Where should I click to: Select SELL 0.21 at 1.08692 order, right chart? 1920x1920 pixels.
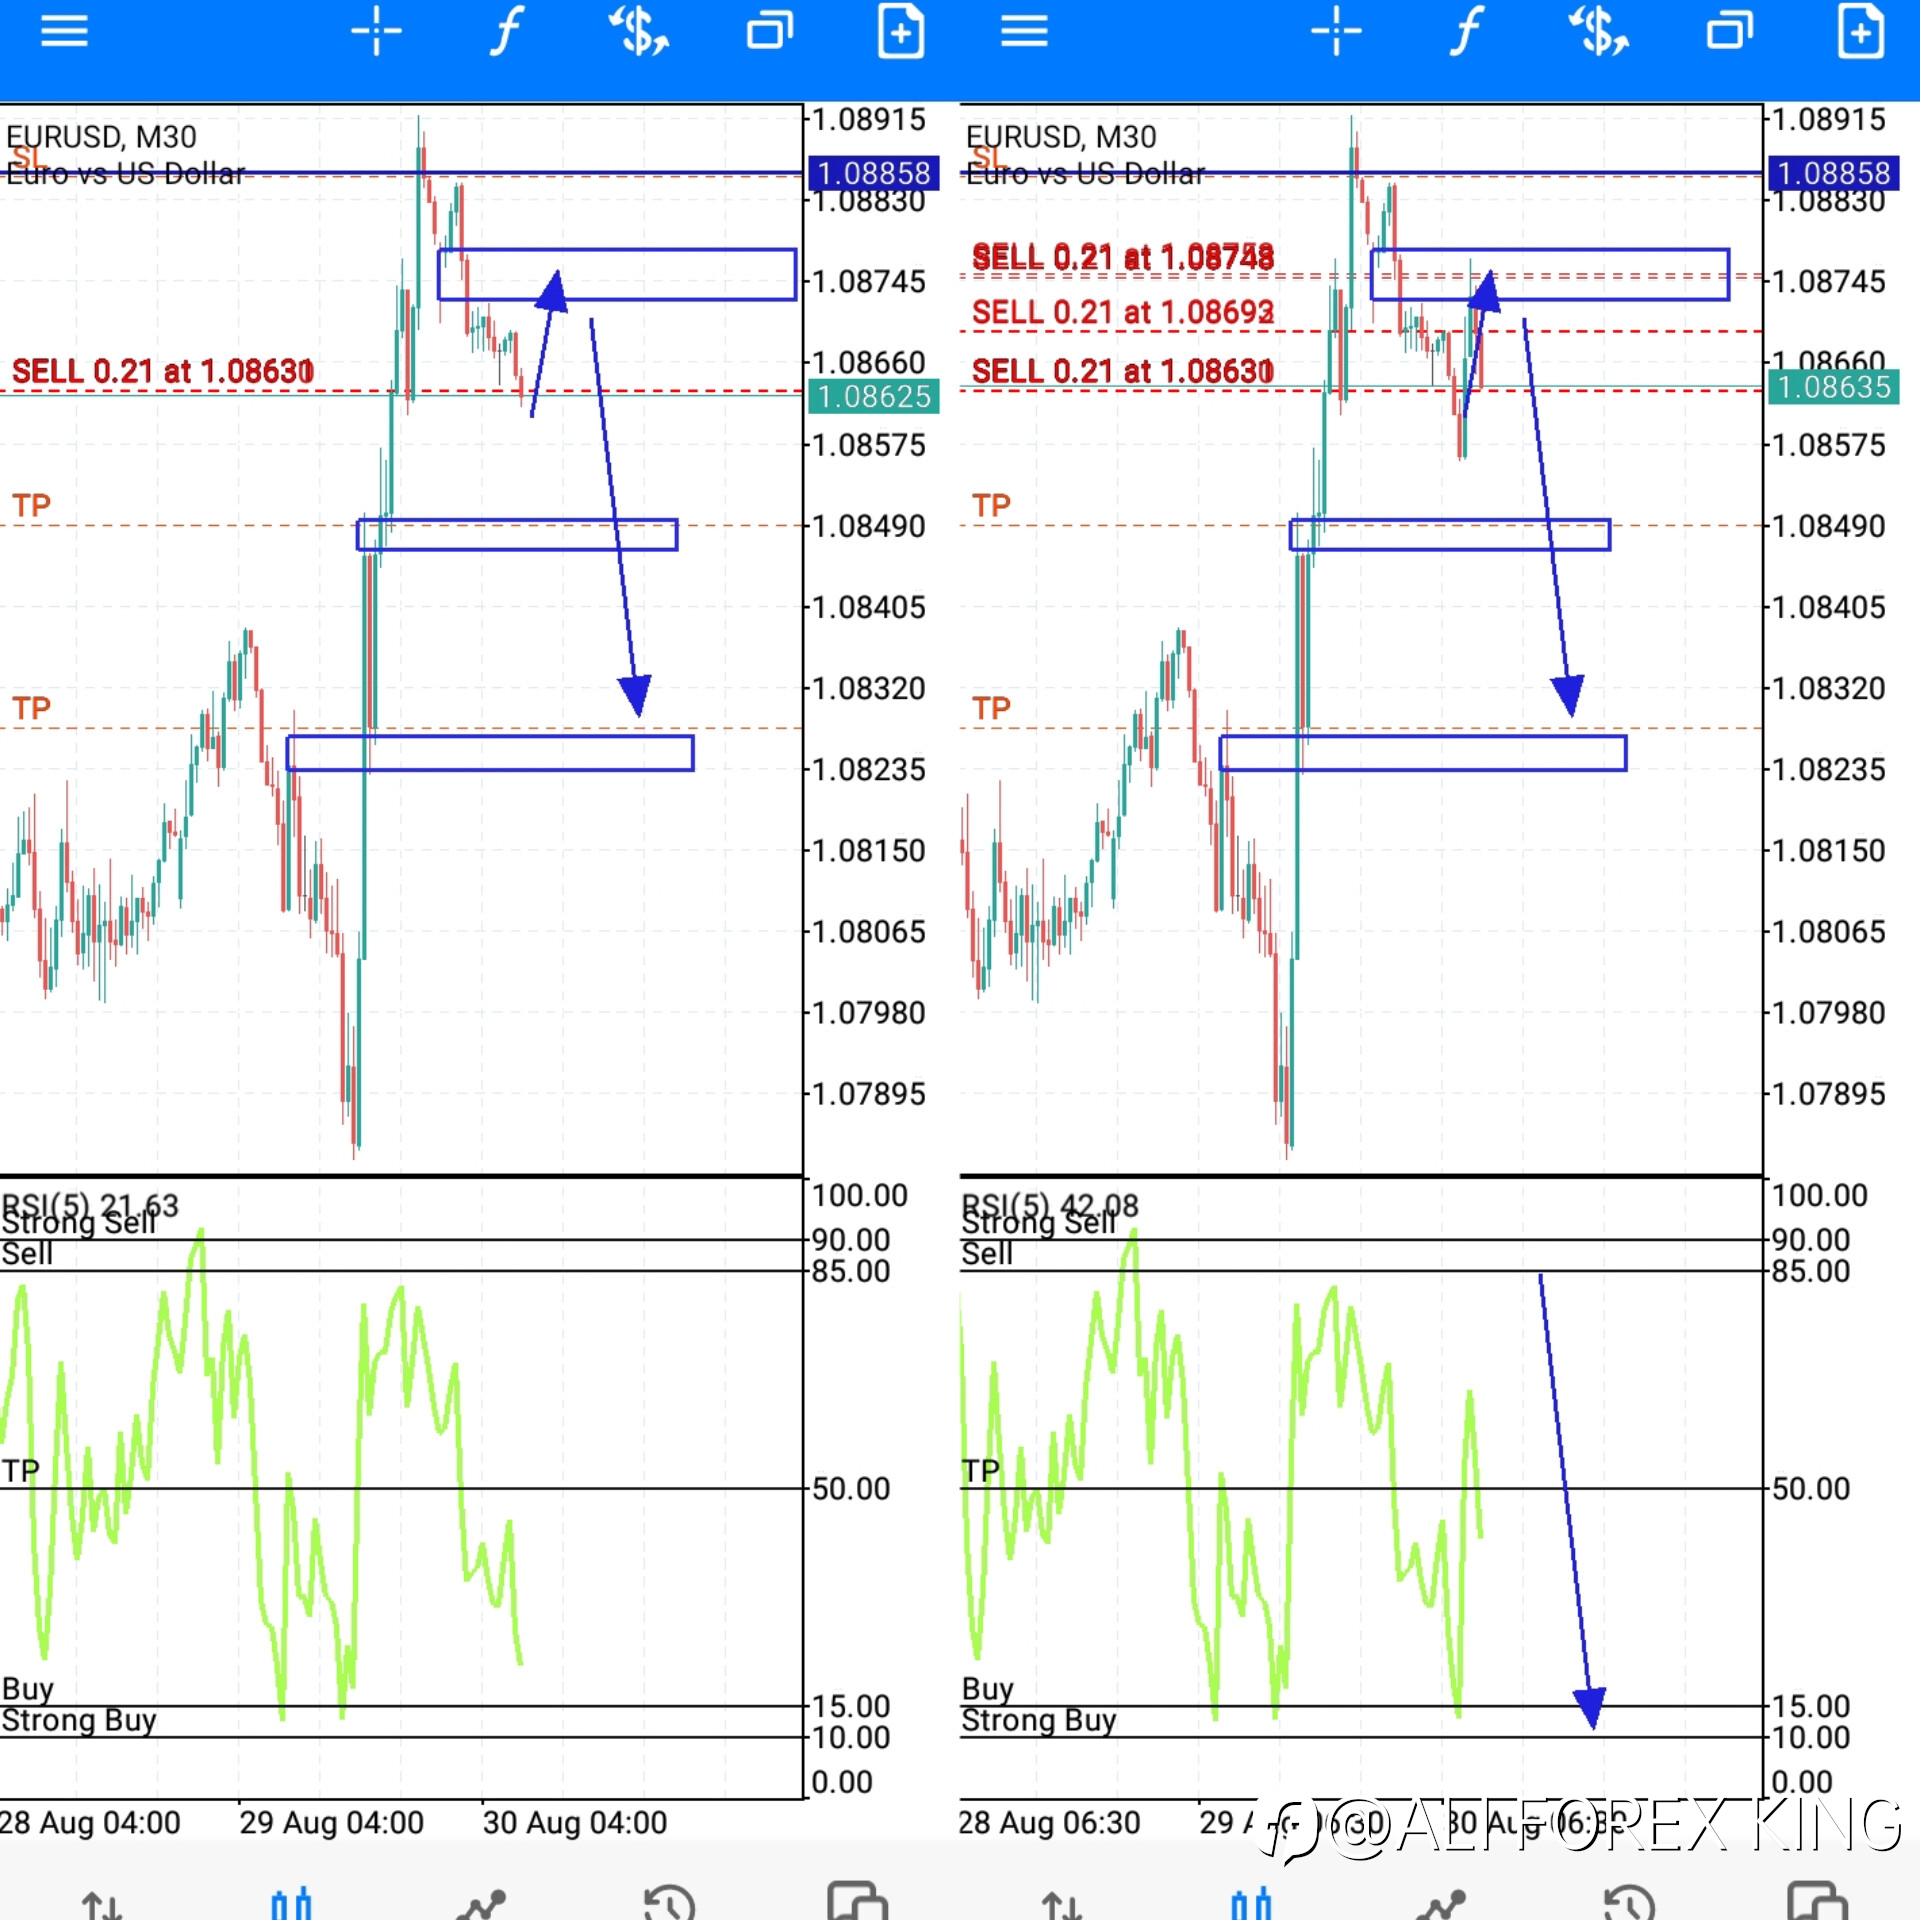1123,313
